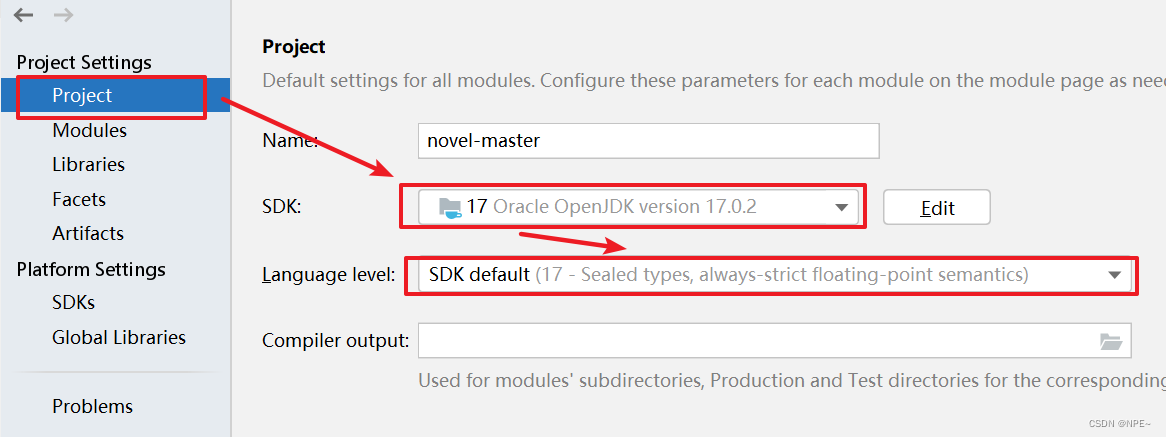Click the Edit button beside SDK
The height and width of the screenshot is (437, 1166).
[936, 207]
